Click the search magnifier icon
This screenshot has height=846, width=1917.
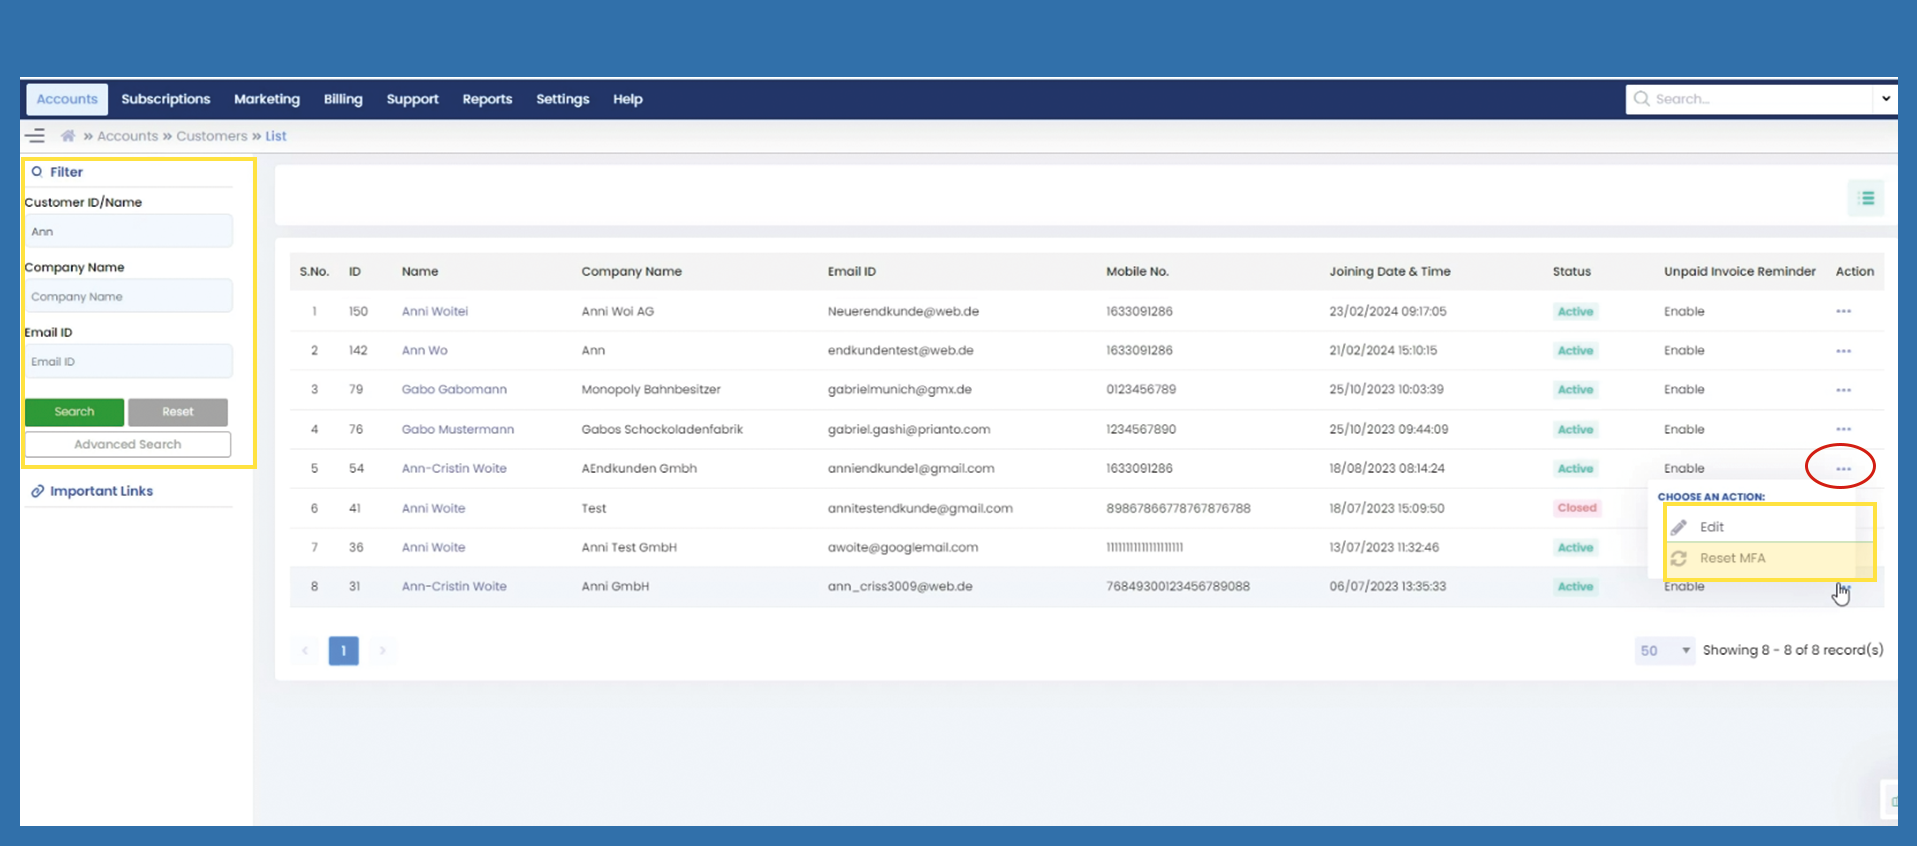(x=1641, y=99)
